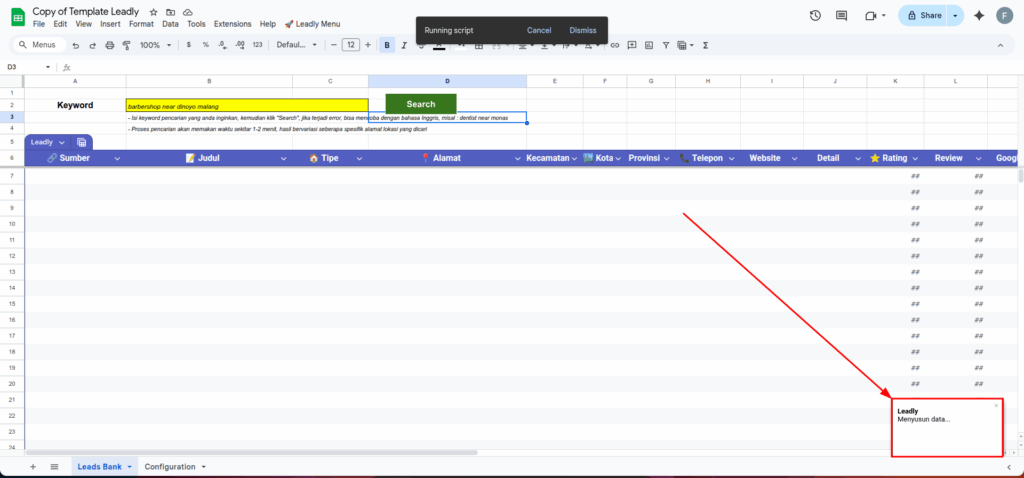1024x478 pixels.
Task: Click the print icon in toolbar
Action: (110, 45)
